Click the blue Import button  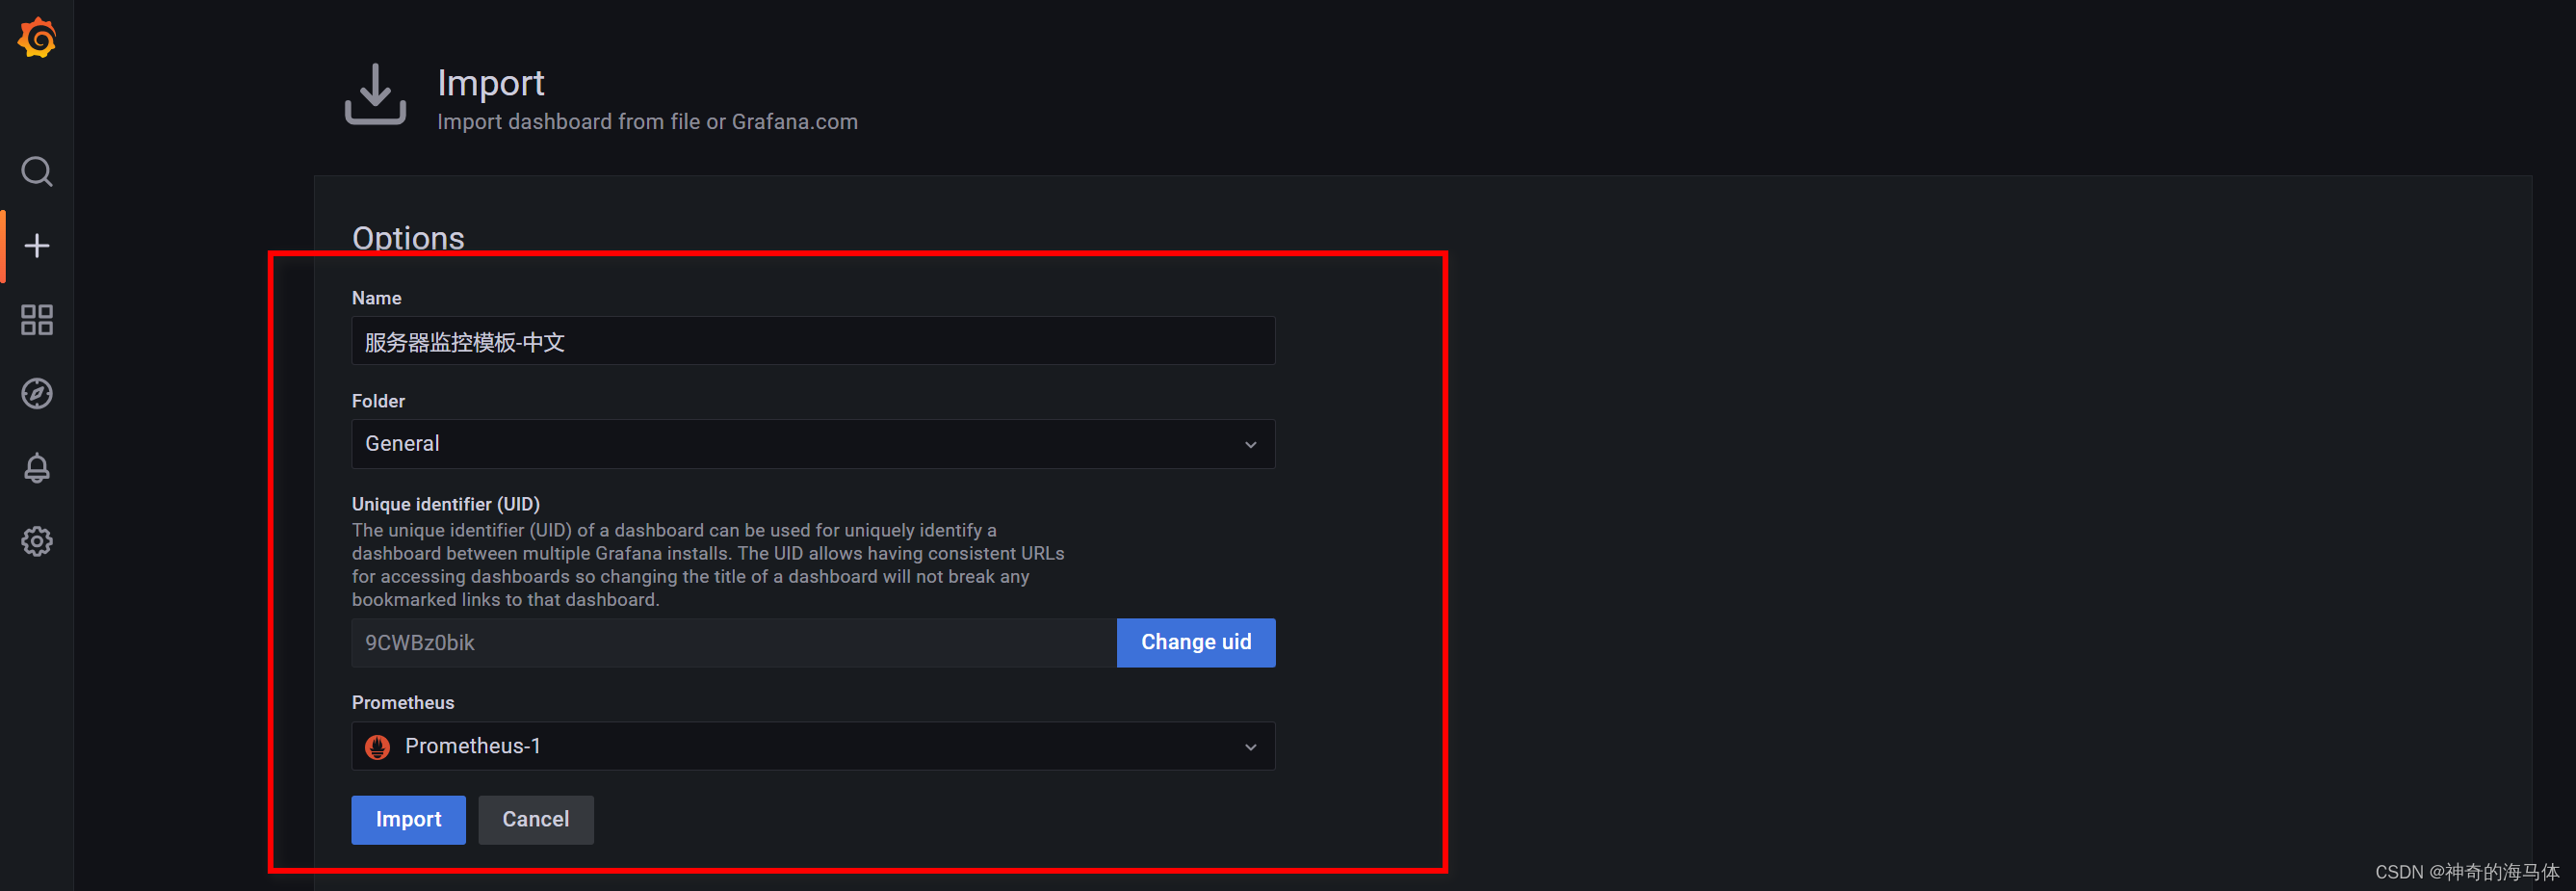[x=408, y=820]
